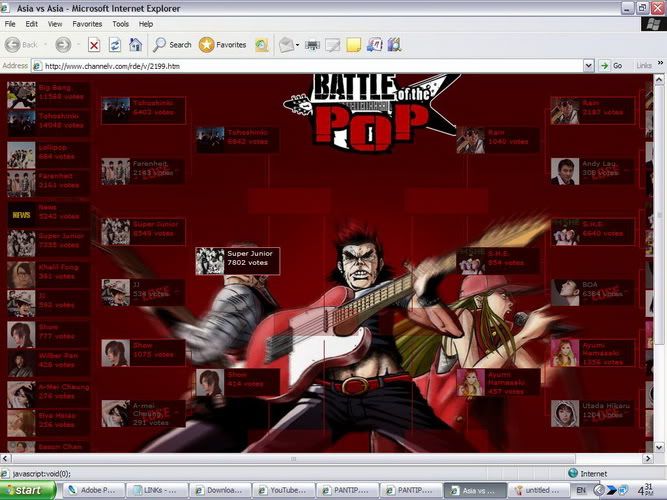Image resolution: width=667 pixels, height=500 pixels.
Task: Click the Forward navigation arrow
Action: 63,45
